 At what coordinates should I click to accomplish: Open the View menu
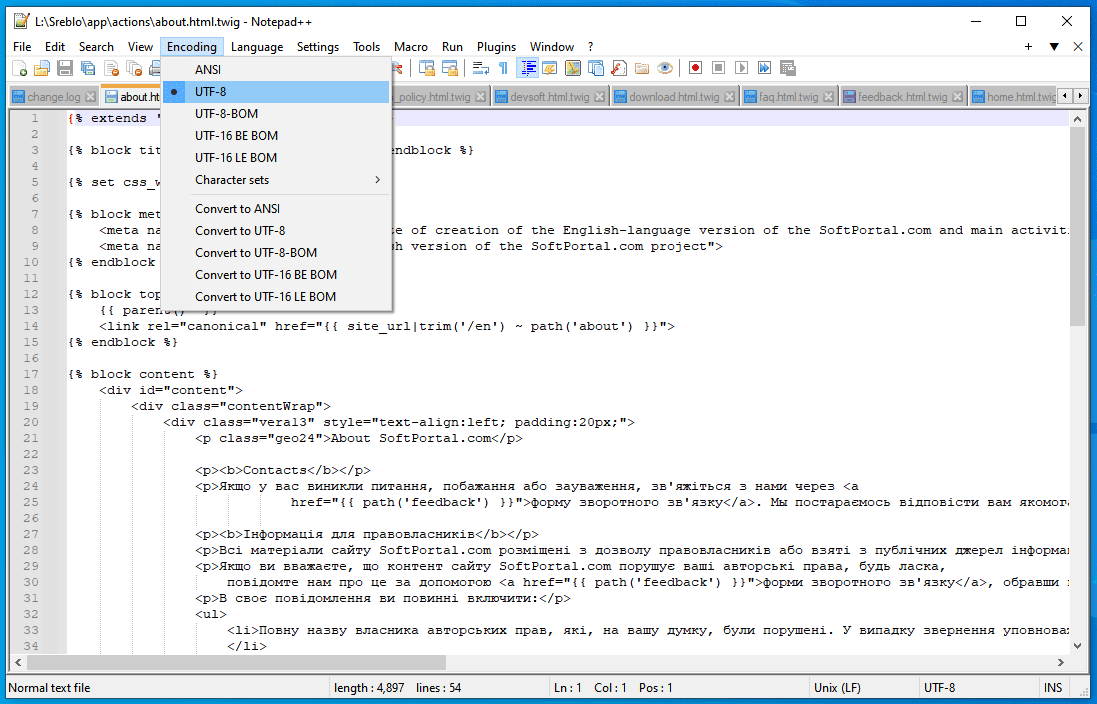click(x=140, y=47)
